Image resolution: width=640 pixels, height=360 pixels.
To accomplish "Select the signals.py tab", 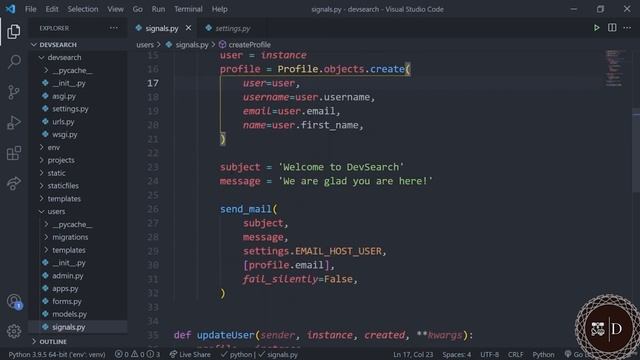I will coord(162,28).
